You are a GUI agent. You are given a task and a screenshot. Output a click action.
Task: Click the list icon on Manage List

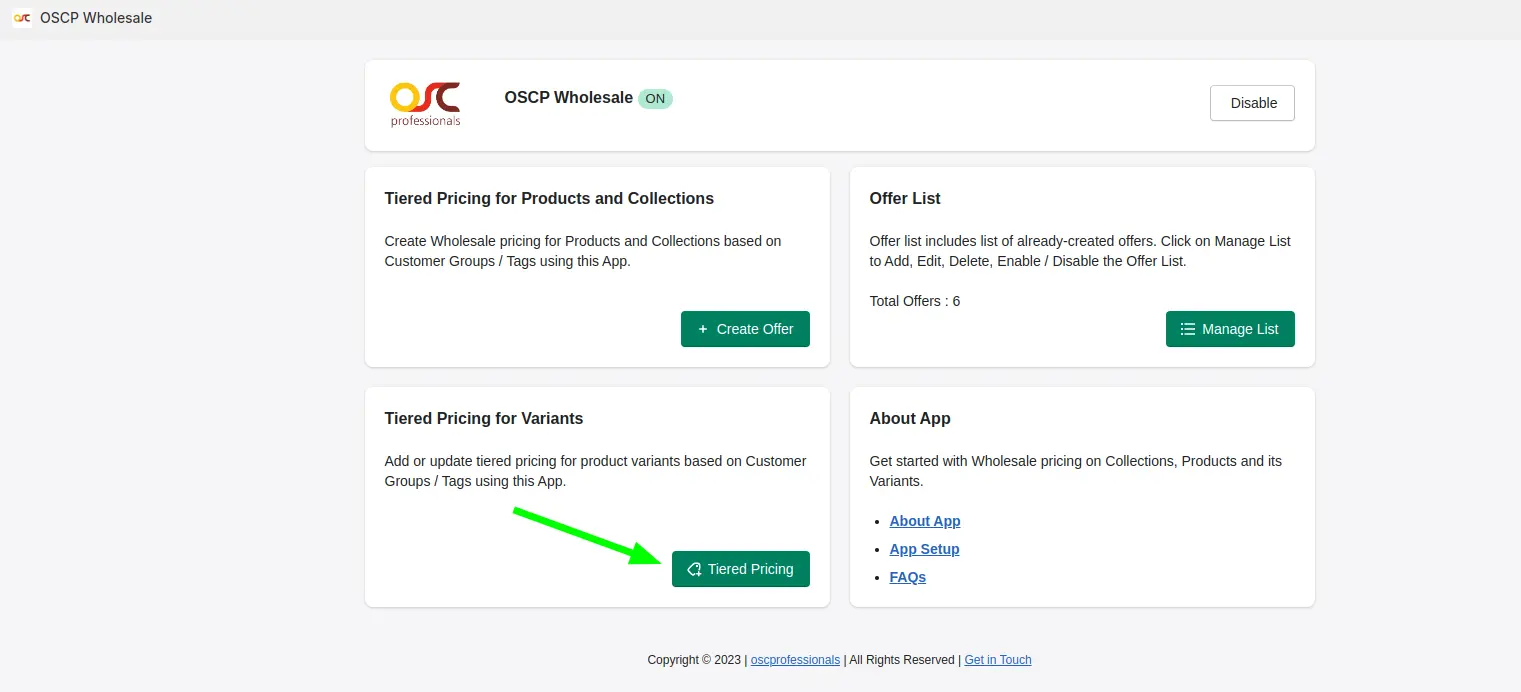1188,329
